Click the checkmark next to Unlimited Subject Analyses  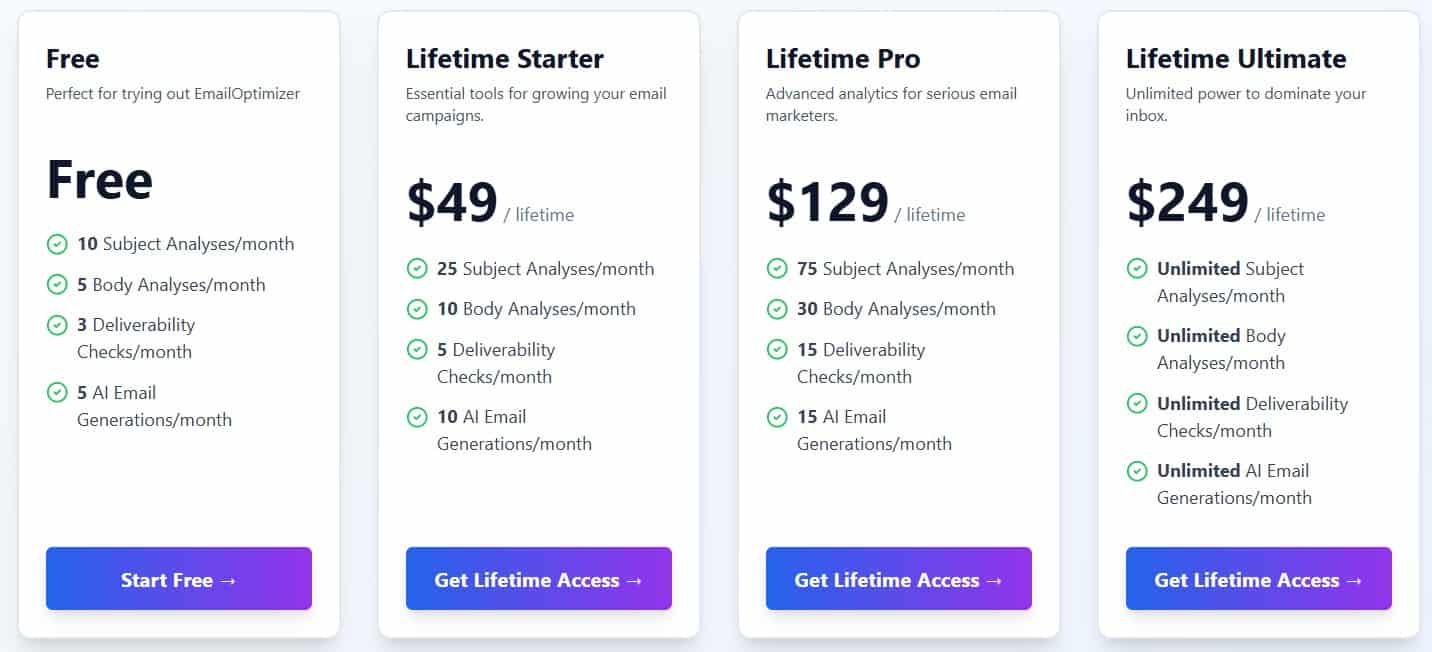(1137, 269)
